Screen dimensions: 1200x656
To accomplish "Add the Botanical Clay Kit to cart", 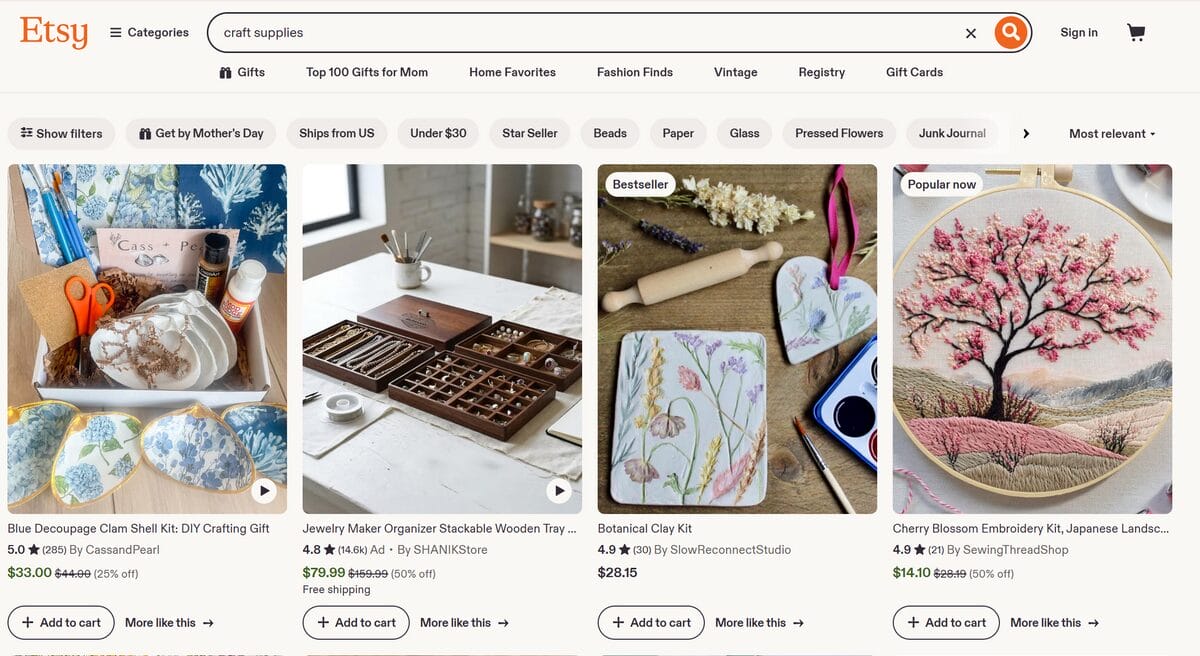I will point(650,622).
